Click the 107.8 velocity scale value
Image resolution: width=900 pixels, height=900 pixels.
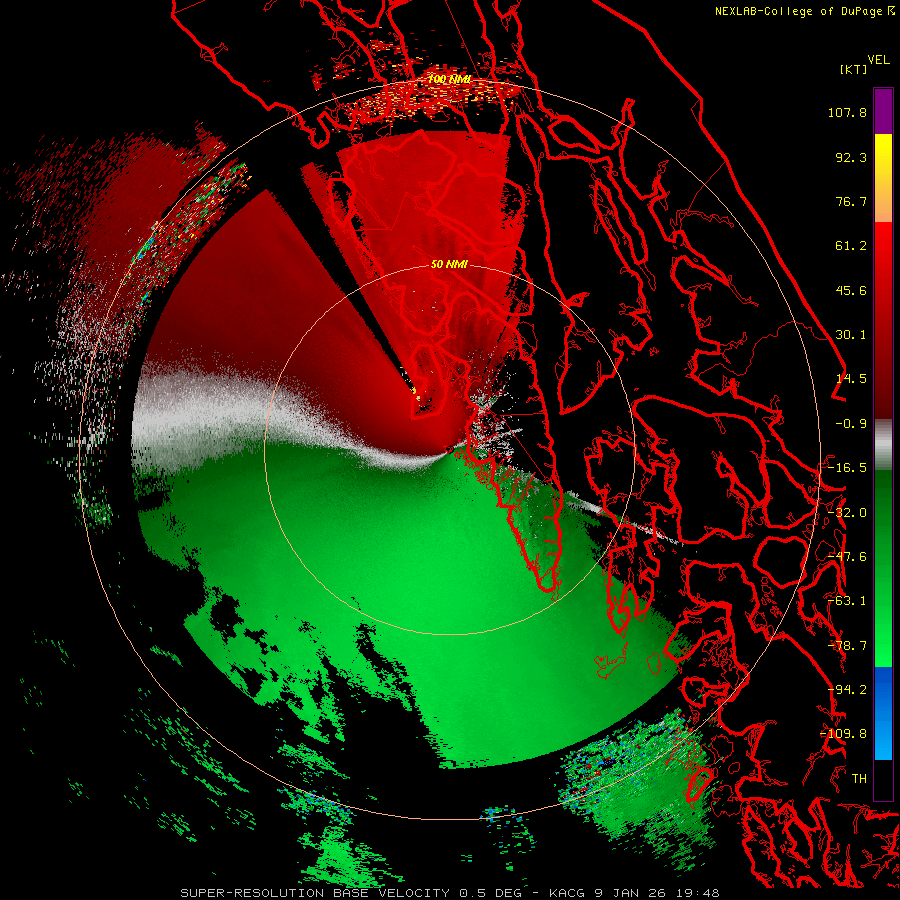[x=847, y=112]
